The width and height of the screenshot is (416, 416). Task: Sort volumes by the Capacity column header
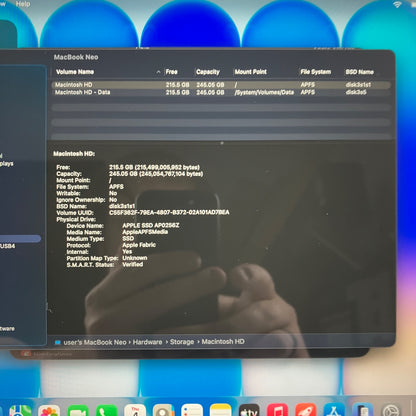click(208, 72)
